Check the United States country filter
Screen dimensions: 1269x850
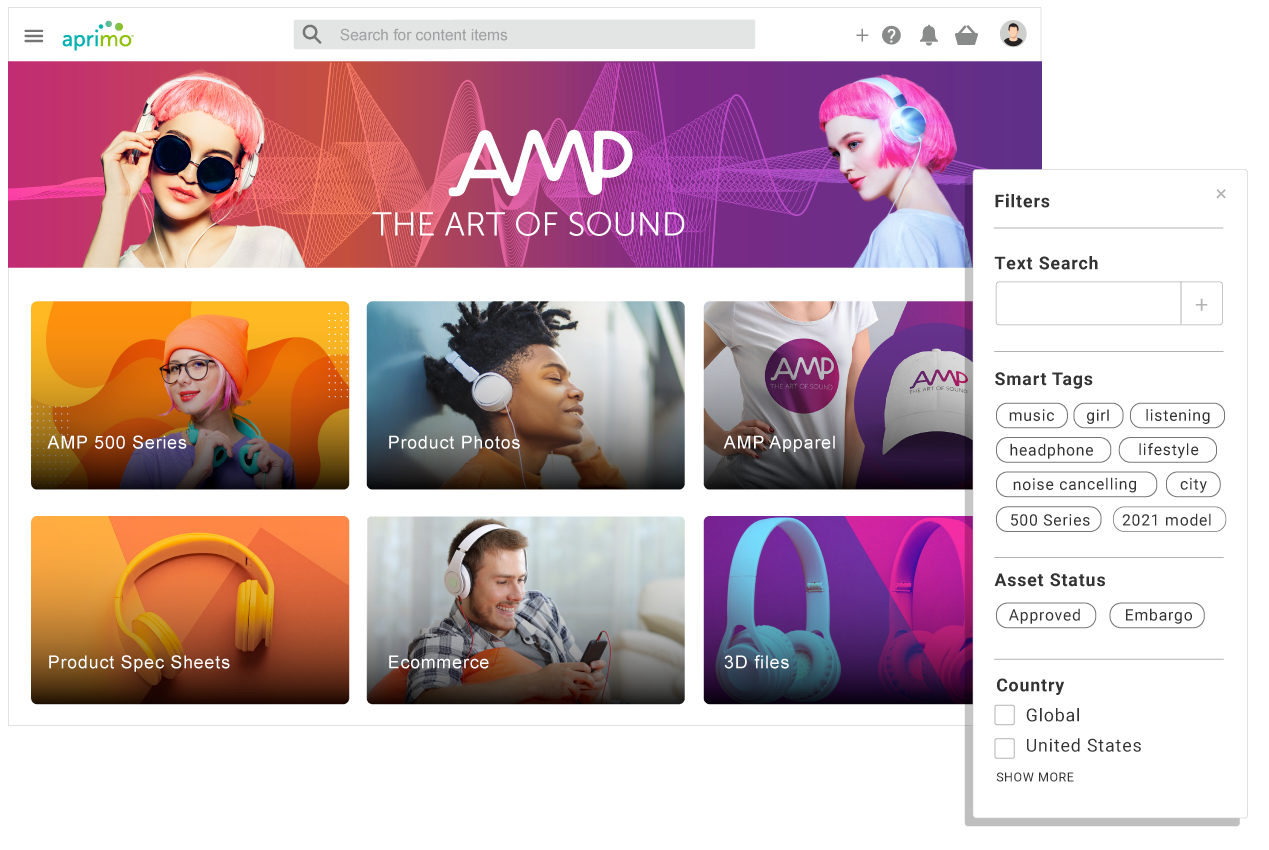[x=1004, y=747]
